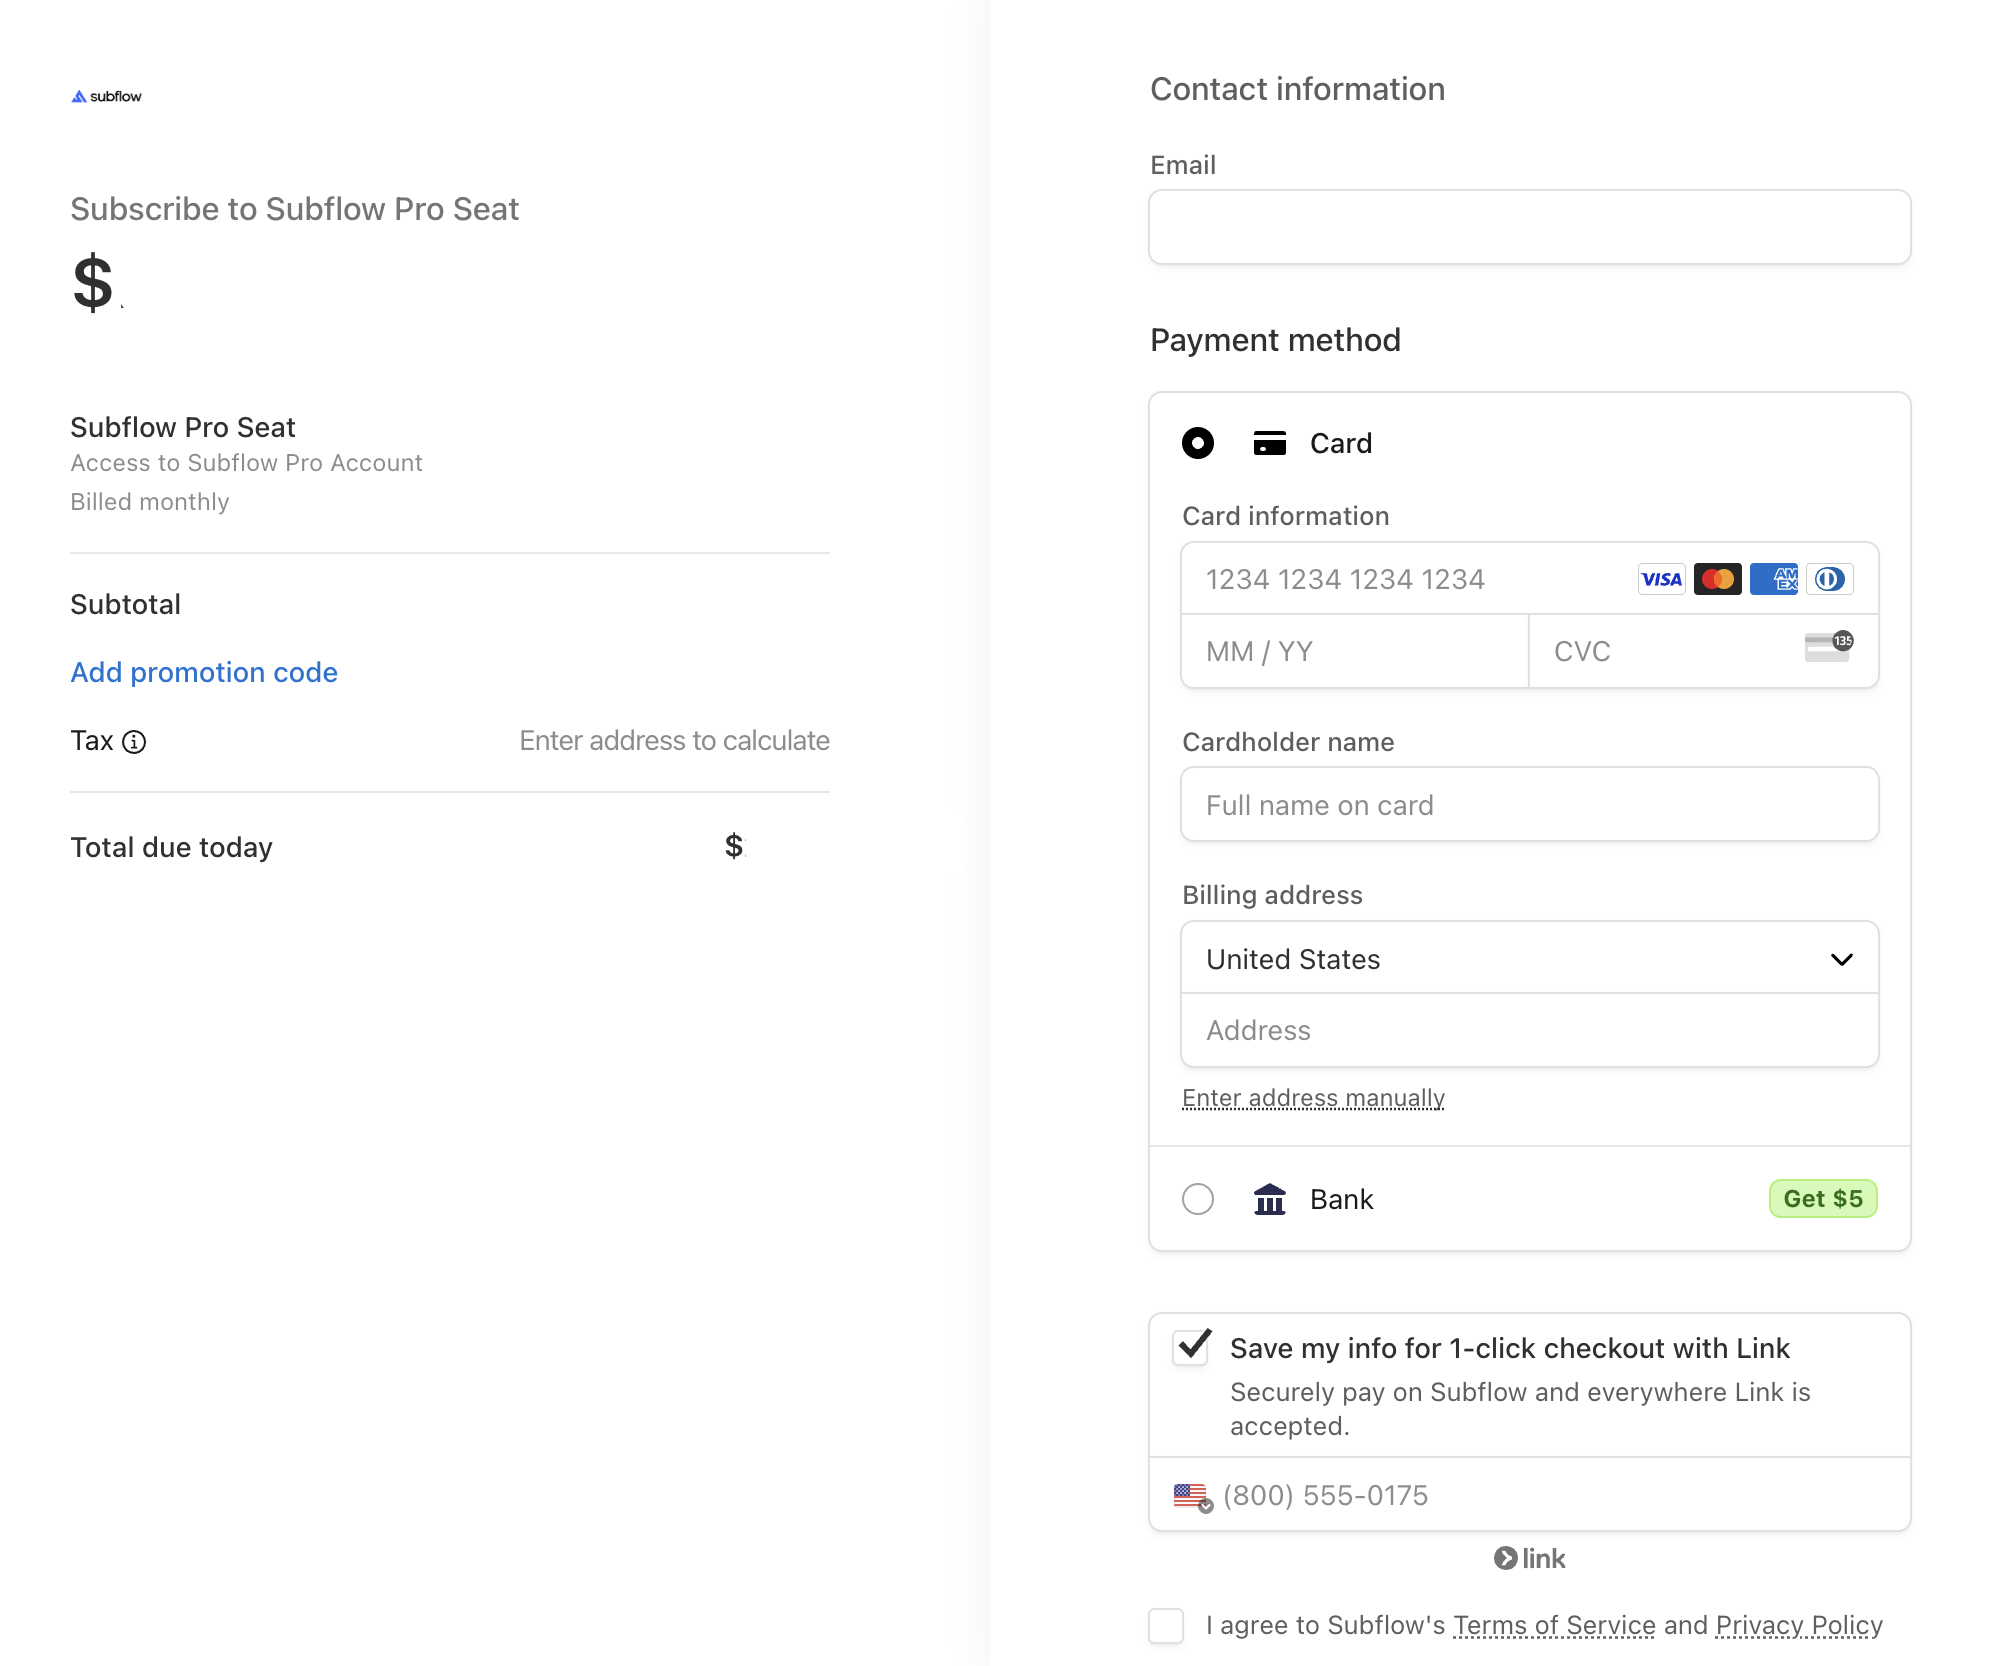Focus the Email input field
The height and width of the screenshot is (1666, 1996).
point(1529,227)
